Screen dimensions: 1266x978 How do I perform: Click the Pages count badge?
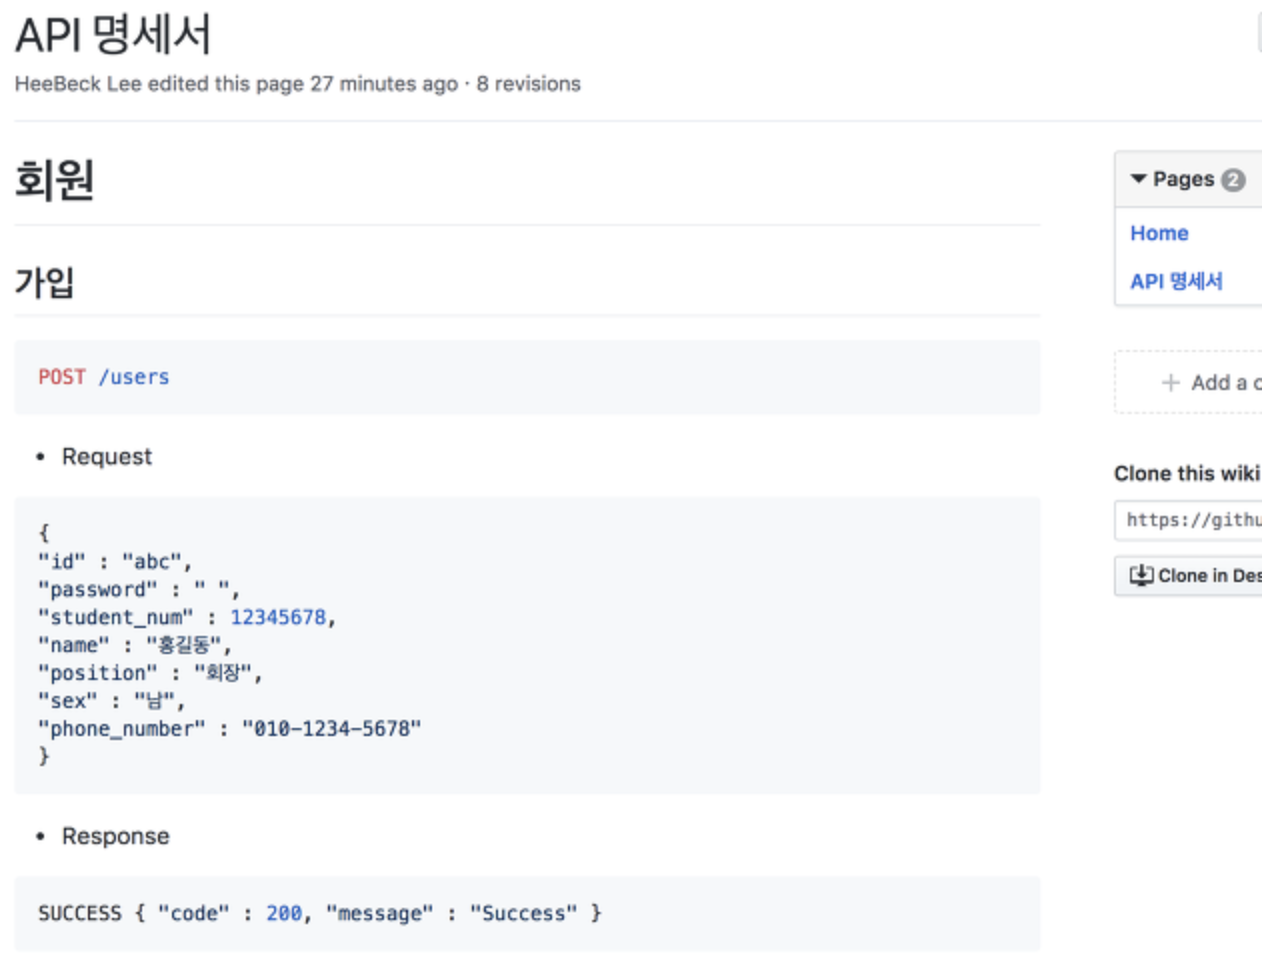[x=1233, y=180]
